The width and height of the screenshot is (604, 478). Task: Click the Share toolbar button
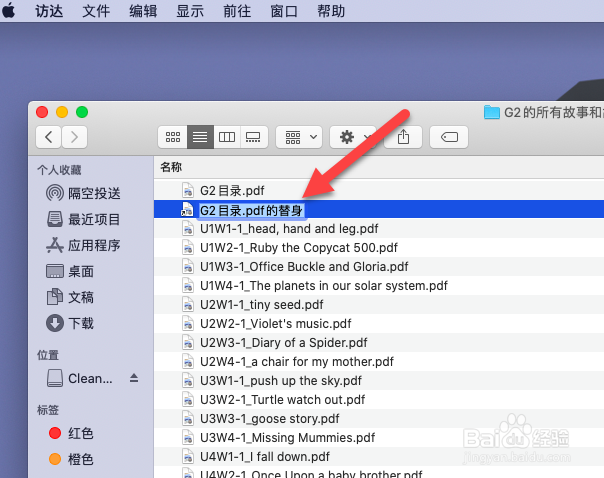(403, 137)
